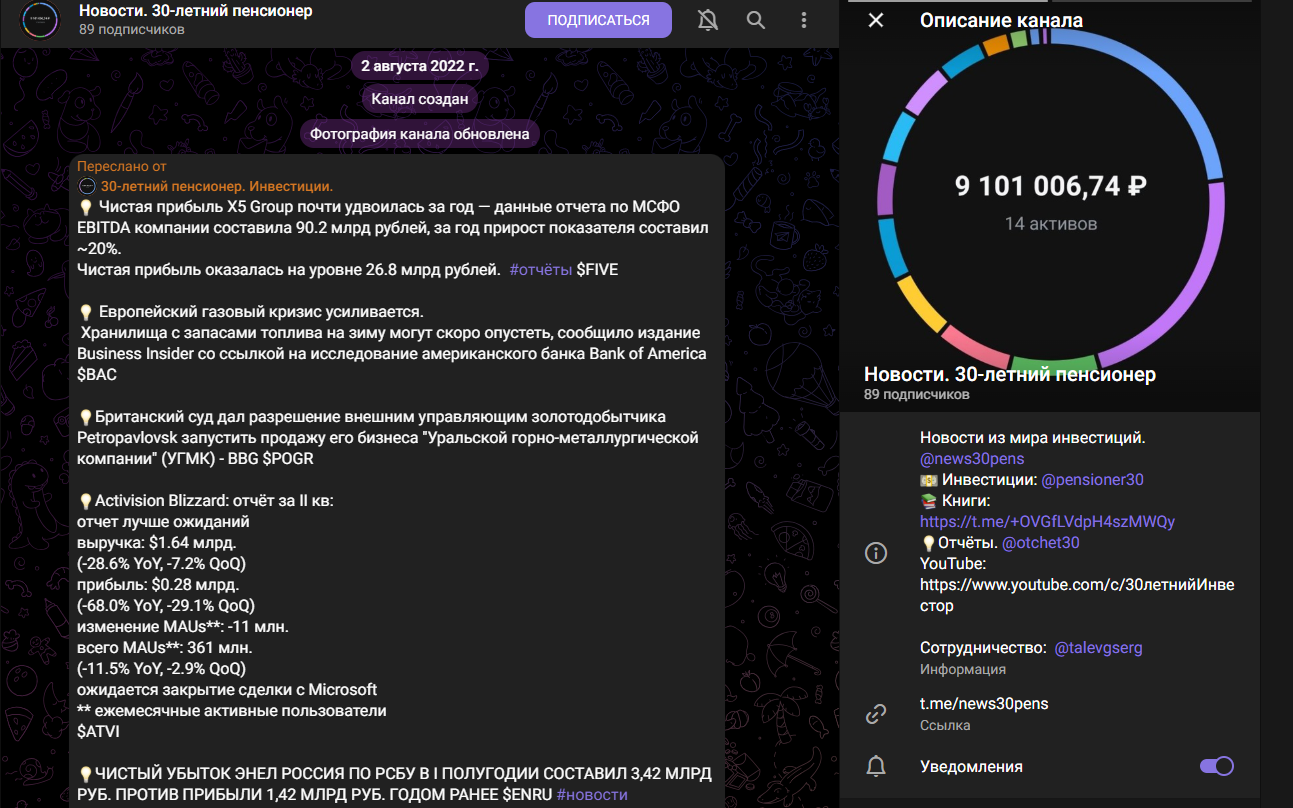Screen dimensions: 1293x808
Task: Click the "Описание канала" panel heading
Action: [x=1001, y=20]
